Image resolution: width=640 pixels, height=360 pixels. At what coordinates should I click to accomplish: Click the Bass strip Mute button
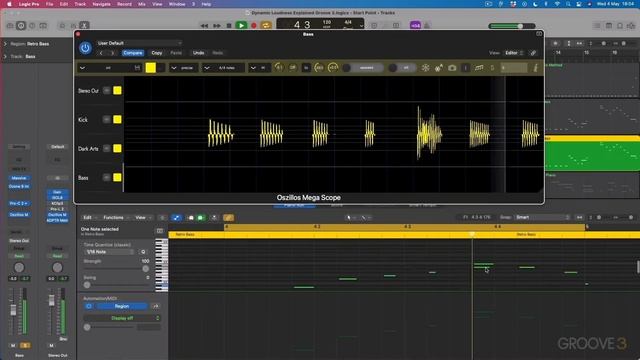(x=13, y=345)
